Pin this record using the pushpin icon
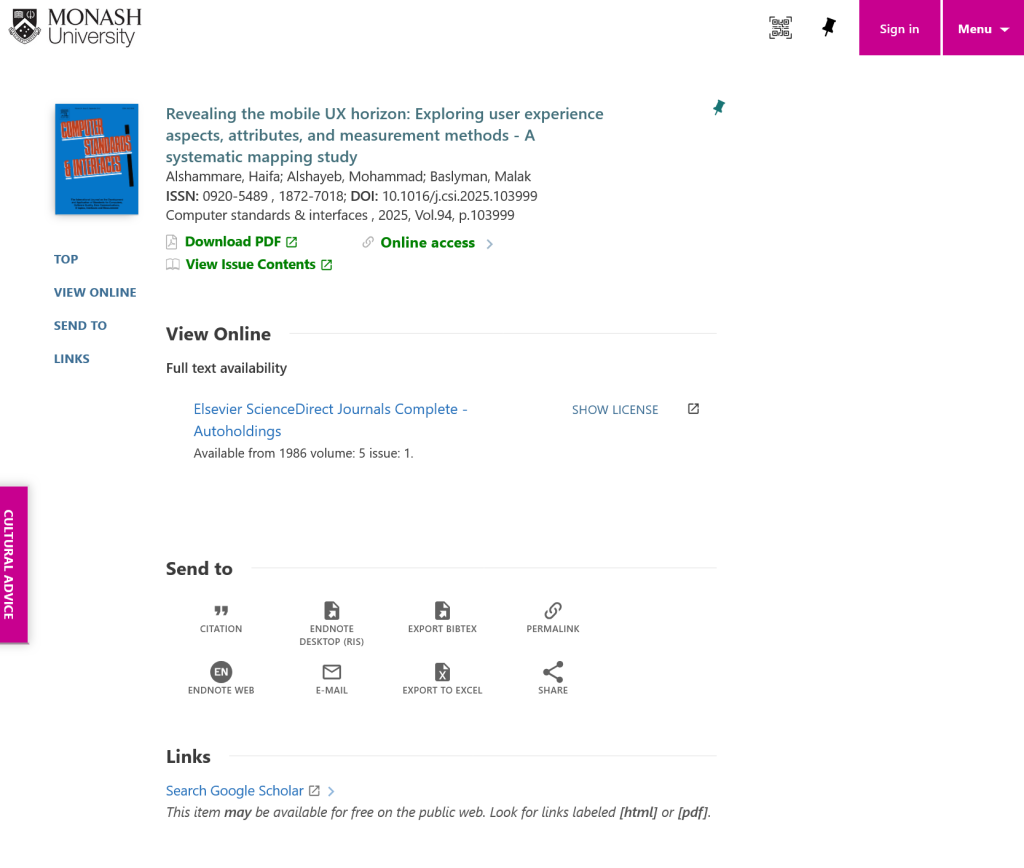Viewport: 1024px width, 868px height. [718, 107]
